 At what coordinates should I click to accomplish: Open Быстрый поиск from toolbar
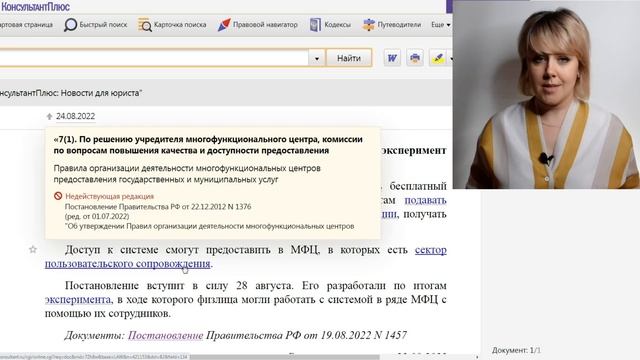(96, 25)
